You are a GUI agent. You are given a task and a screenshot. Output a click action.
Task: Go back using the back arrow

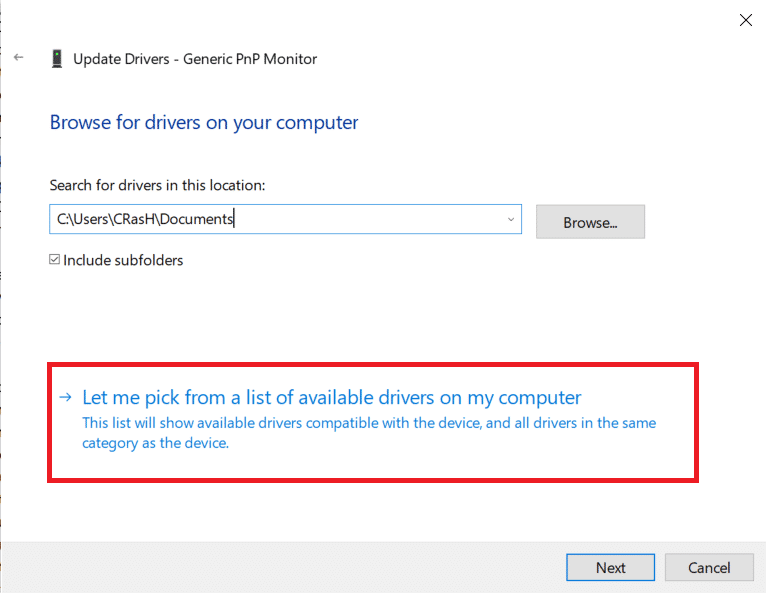(x=18, y=58)
